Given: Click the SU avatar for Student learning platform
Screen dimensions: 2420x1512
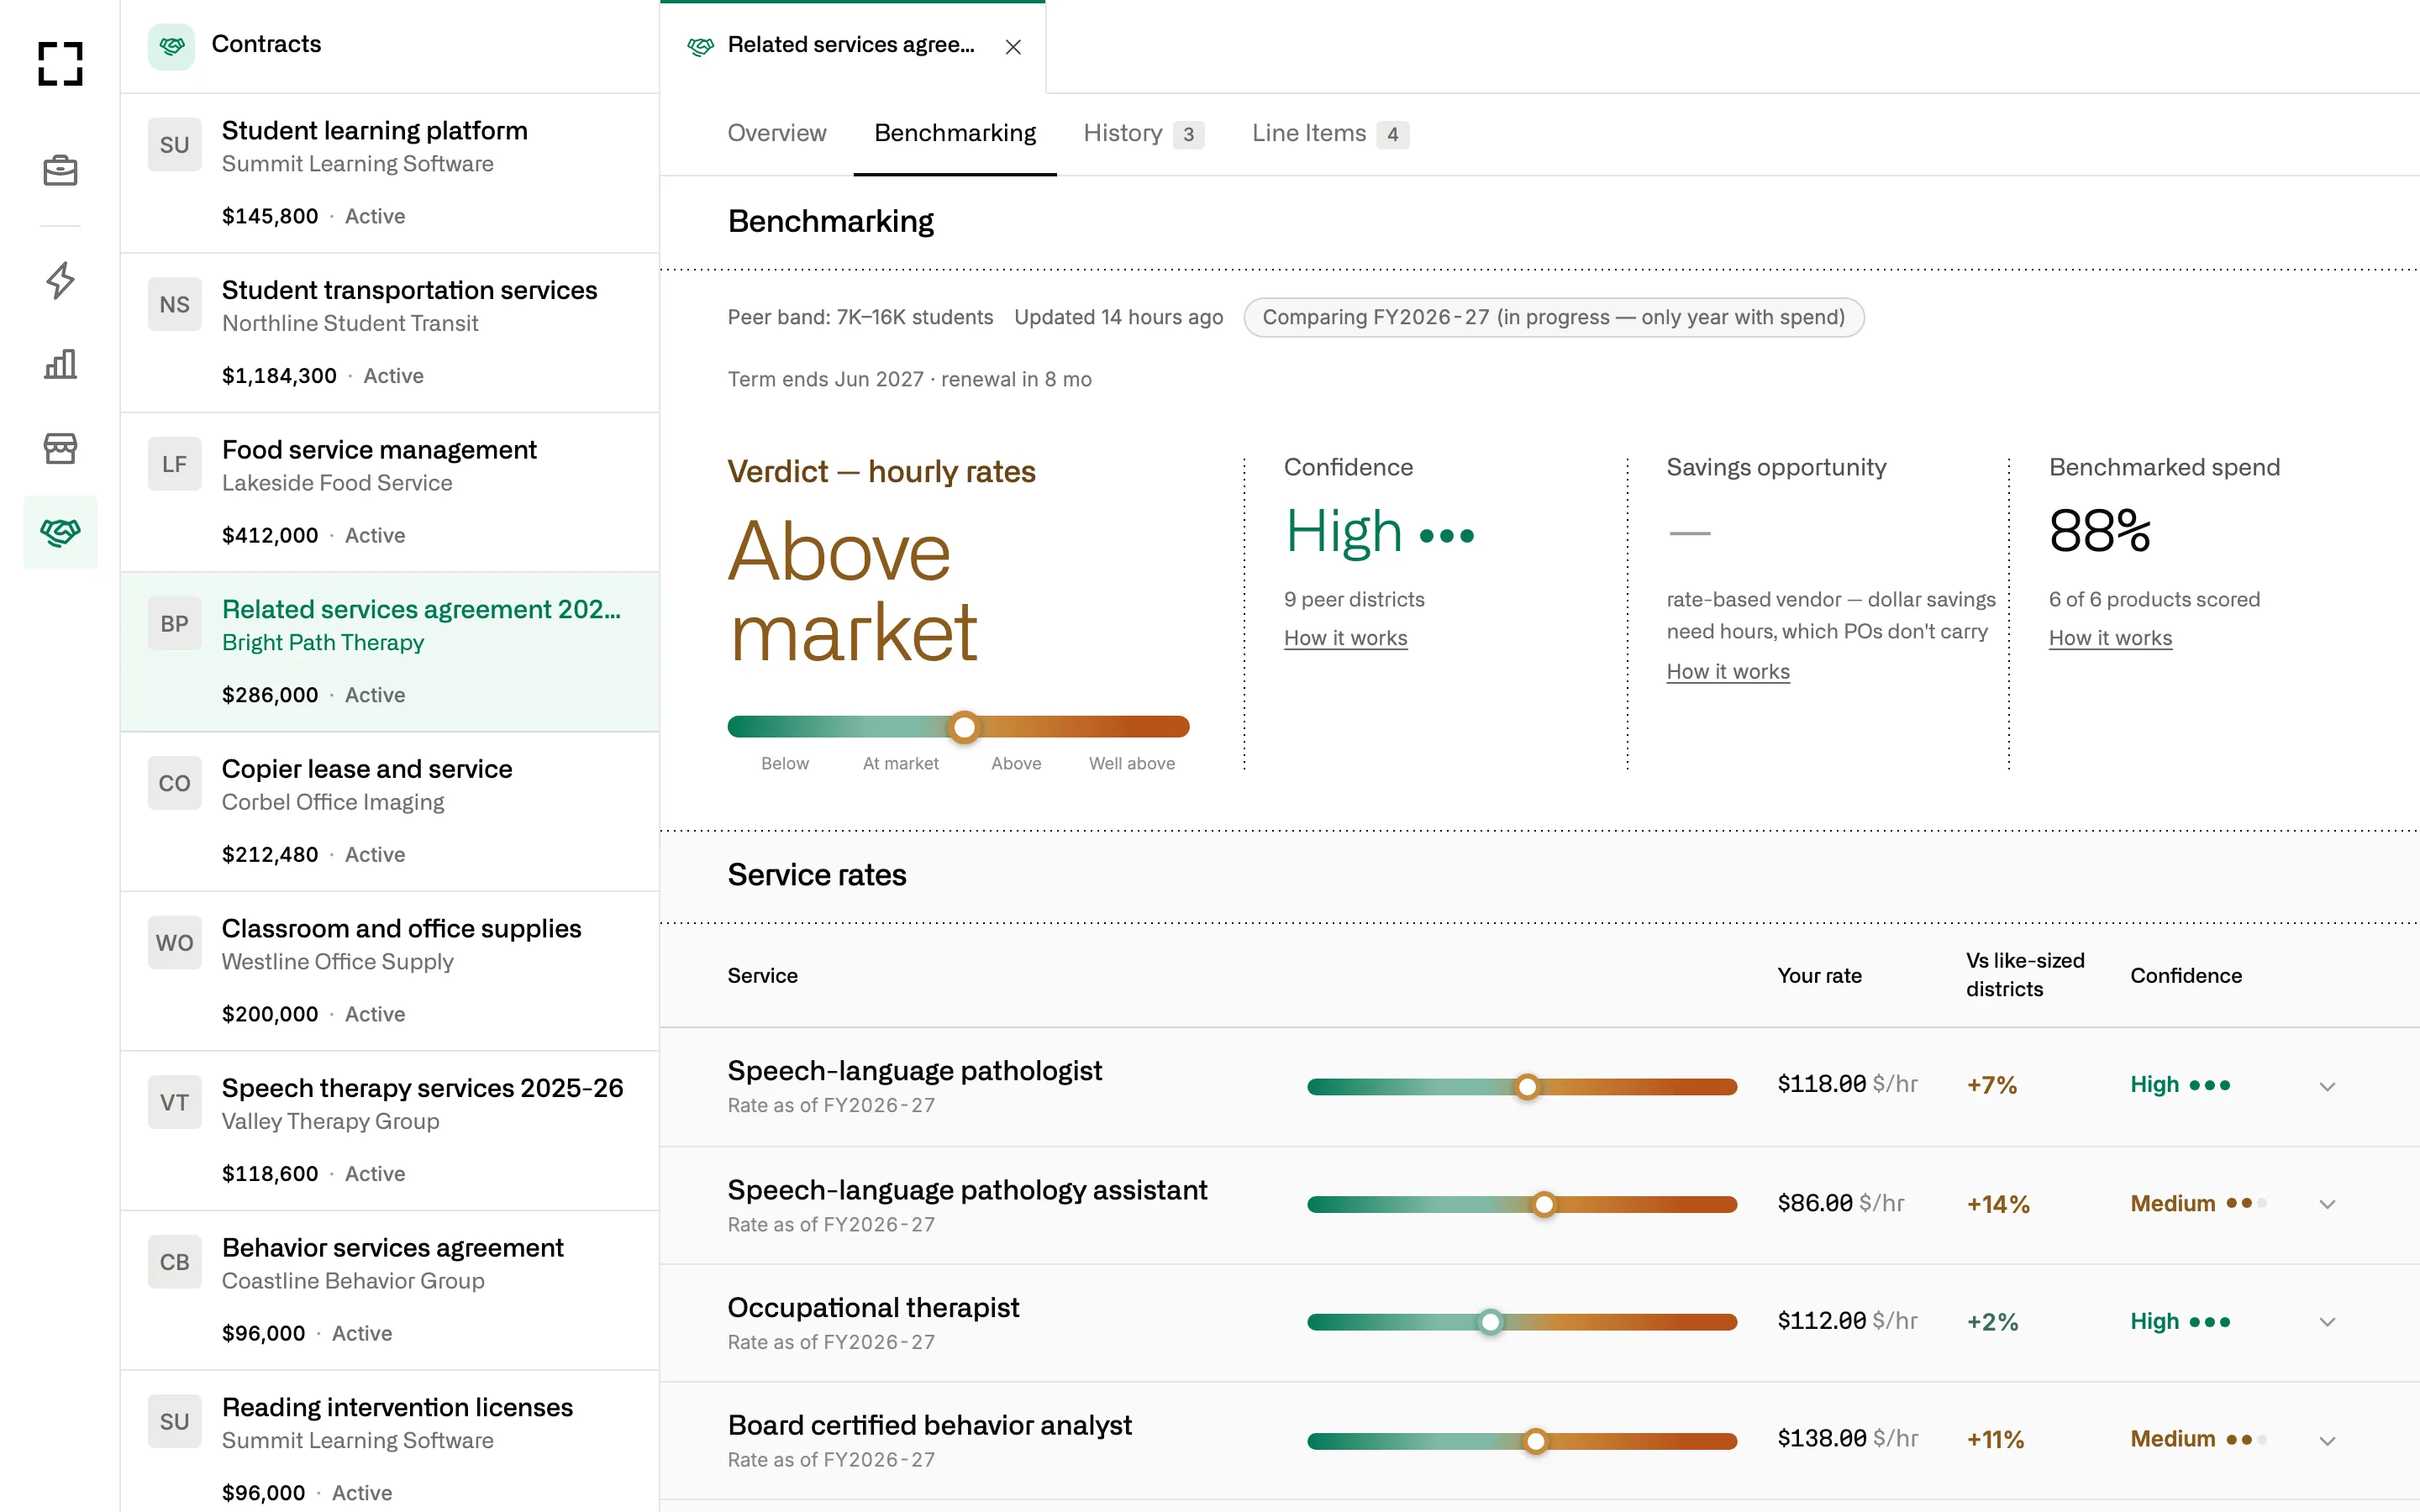Looking at the screenshot, I should (174, 145).
